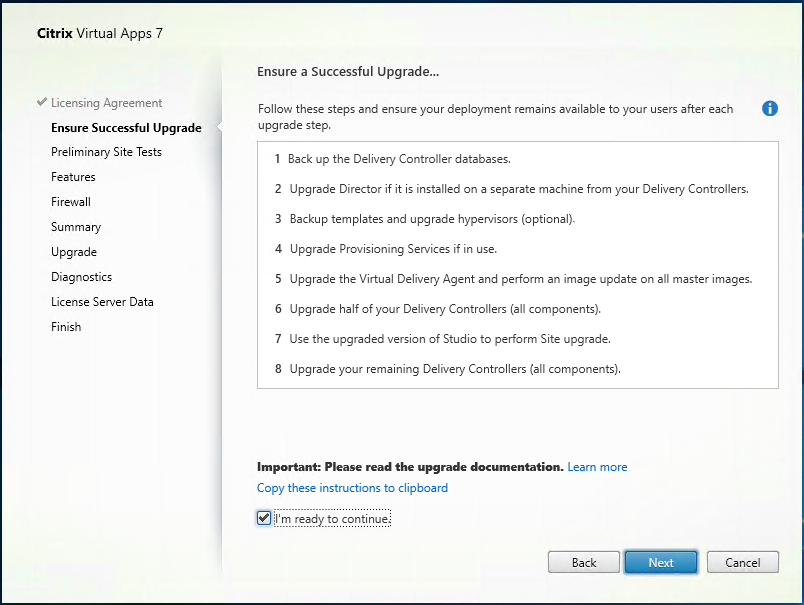This screenshot has height=605, width=804.
Task: Select the Upgrade step in sidebar
Action: coord(74,252)
